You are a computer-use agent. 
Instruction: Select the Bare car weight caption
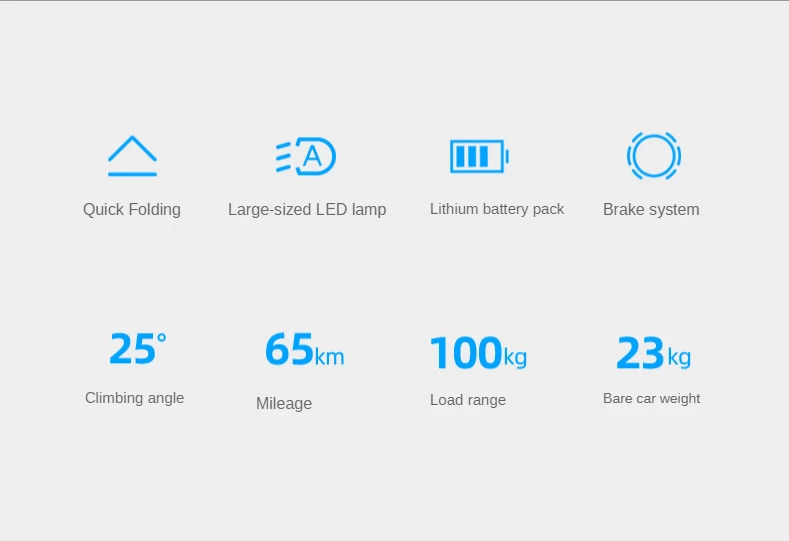tap(652, 398)
